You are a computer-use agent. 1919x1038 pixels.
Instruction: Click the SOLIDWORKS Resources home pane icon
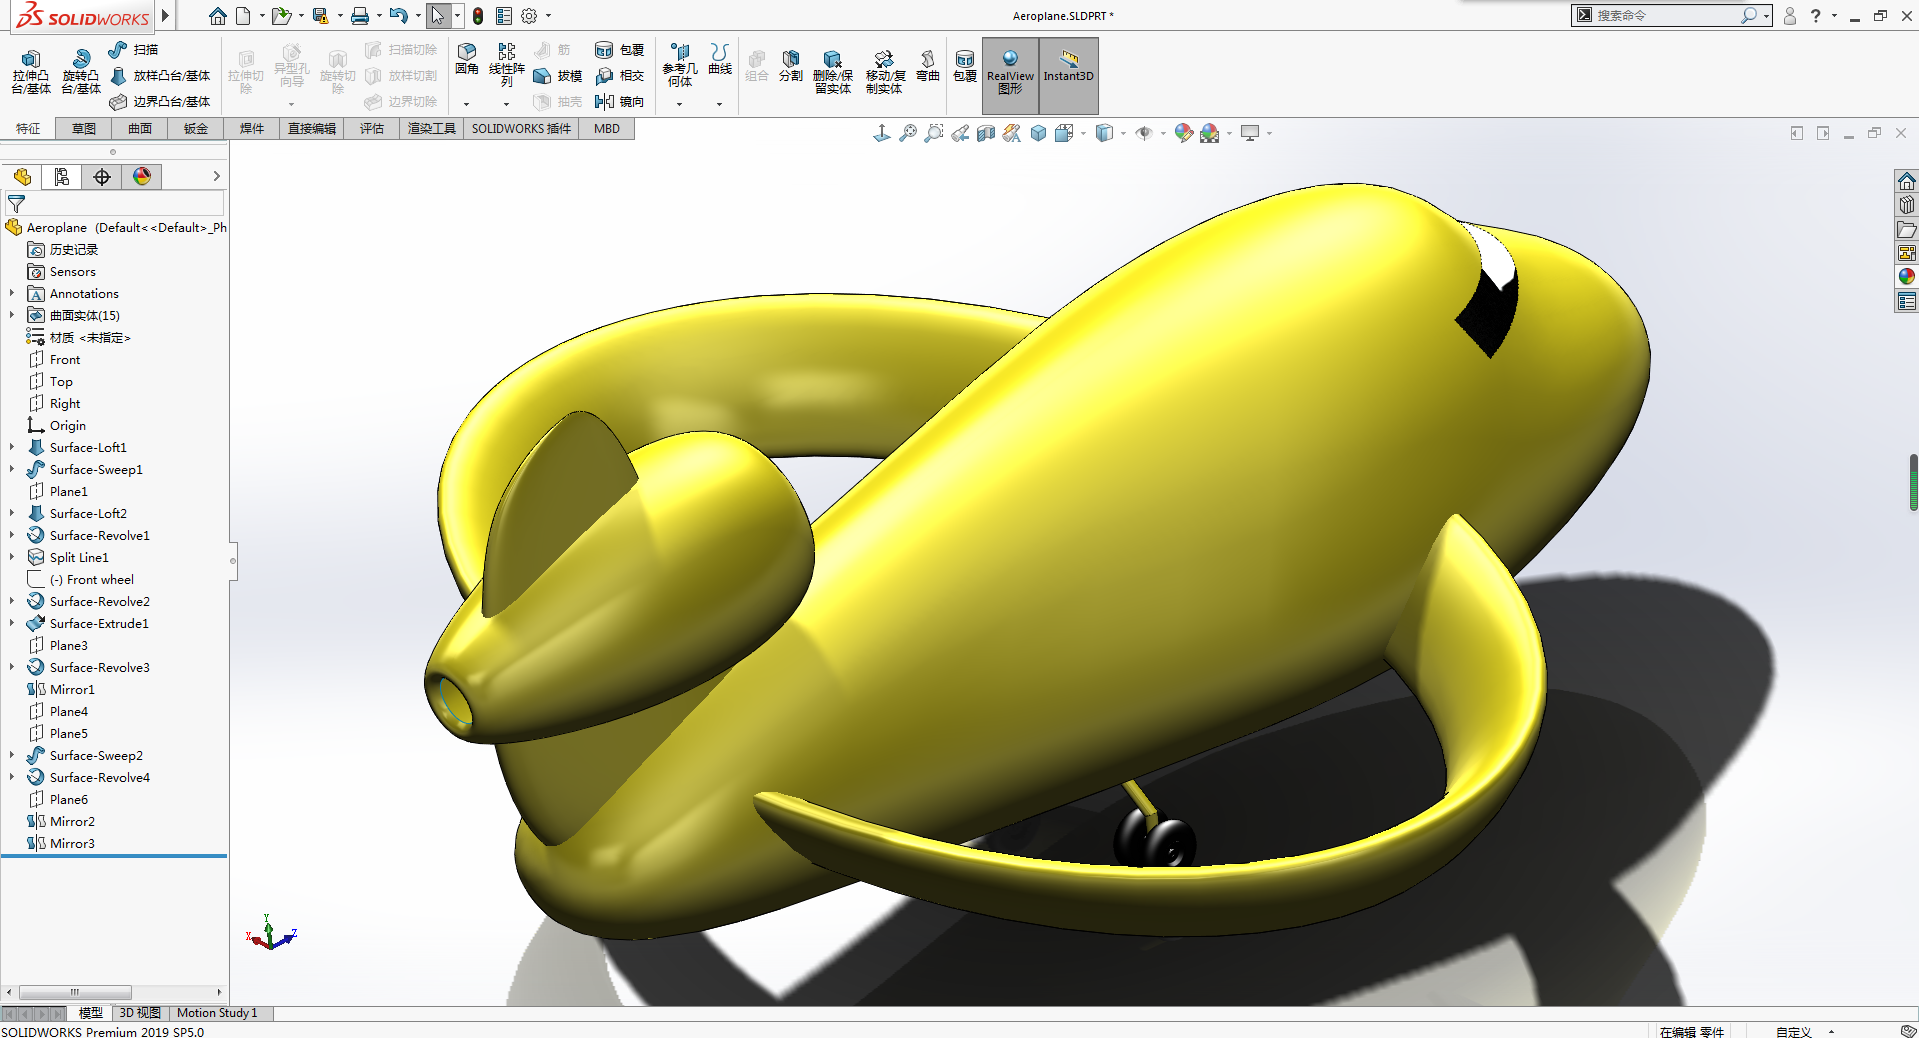1907,181
